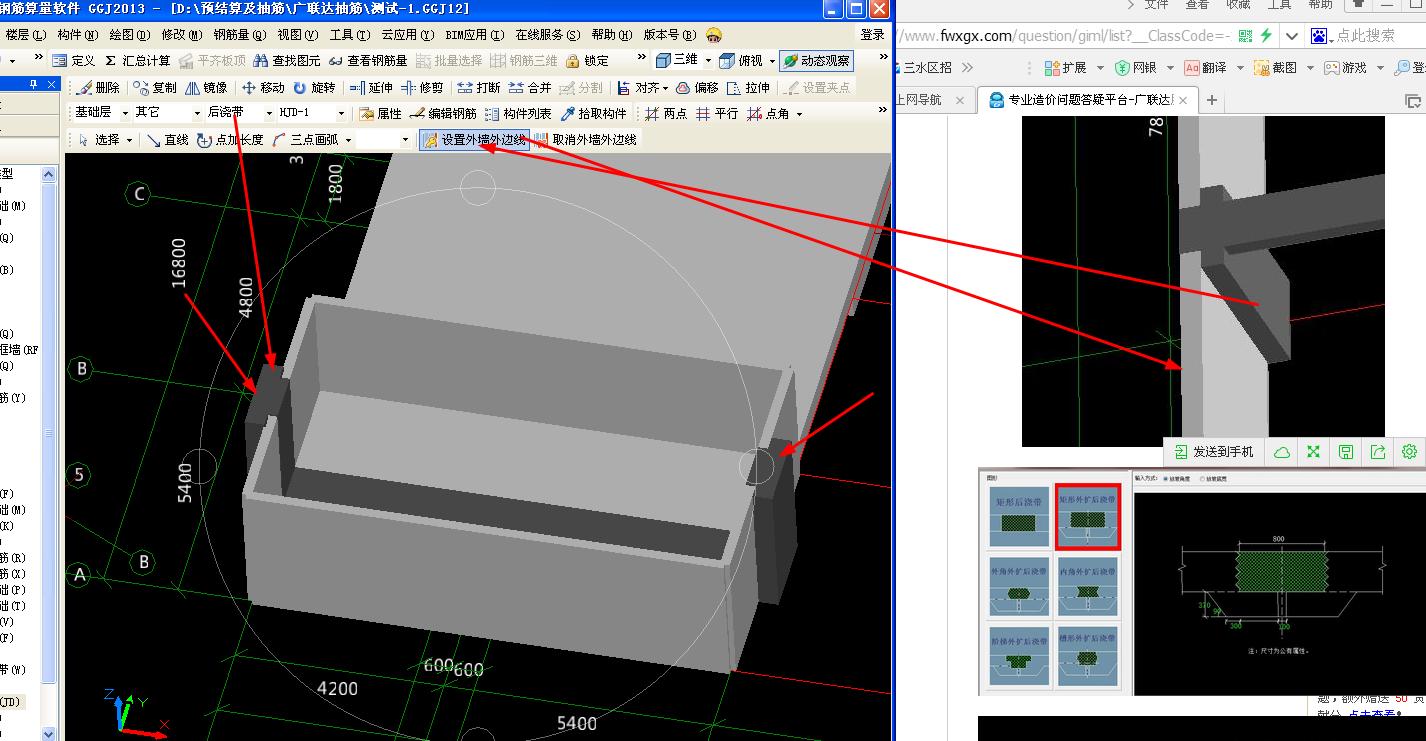Viewport: 1426px width, 741px height.
Task: Click the 点此搜索 browser search box
Action: click(x=1365, y=36)
